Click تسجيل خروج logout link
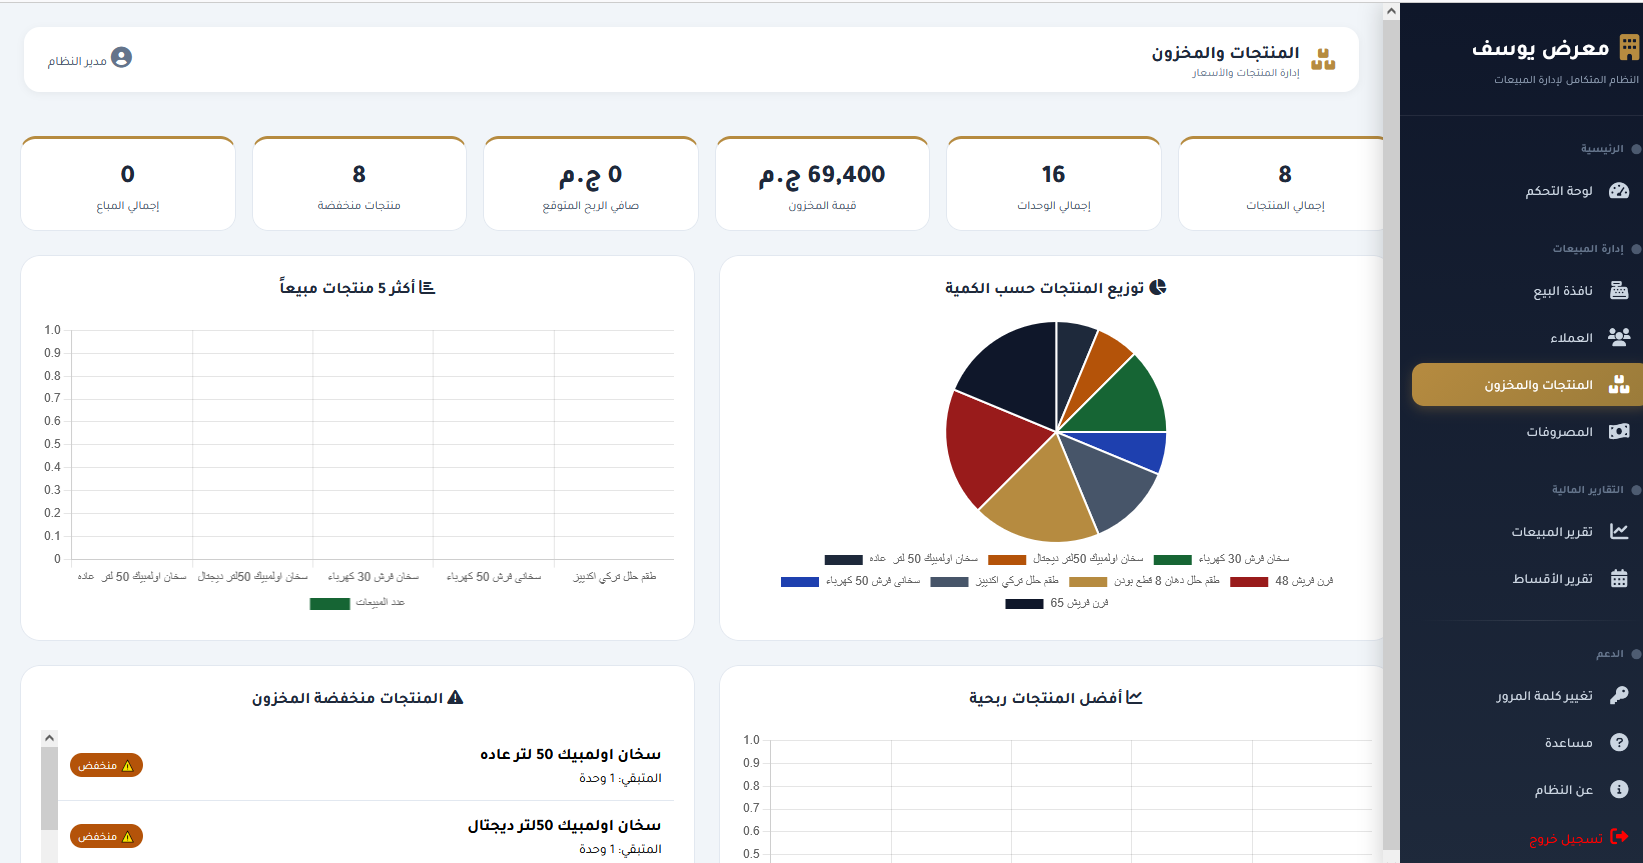 [x=1527, y=838]
